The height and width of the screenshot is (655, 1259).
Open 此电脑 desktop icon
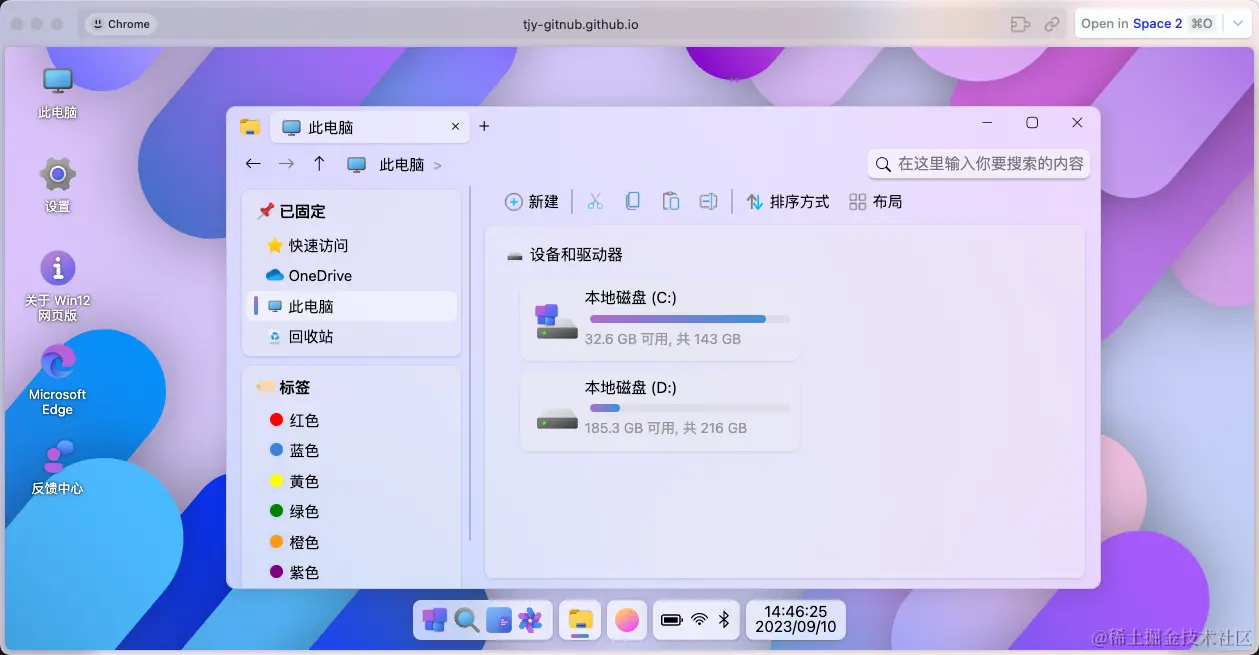point(58,92)
